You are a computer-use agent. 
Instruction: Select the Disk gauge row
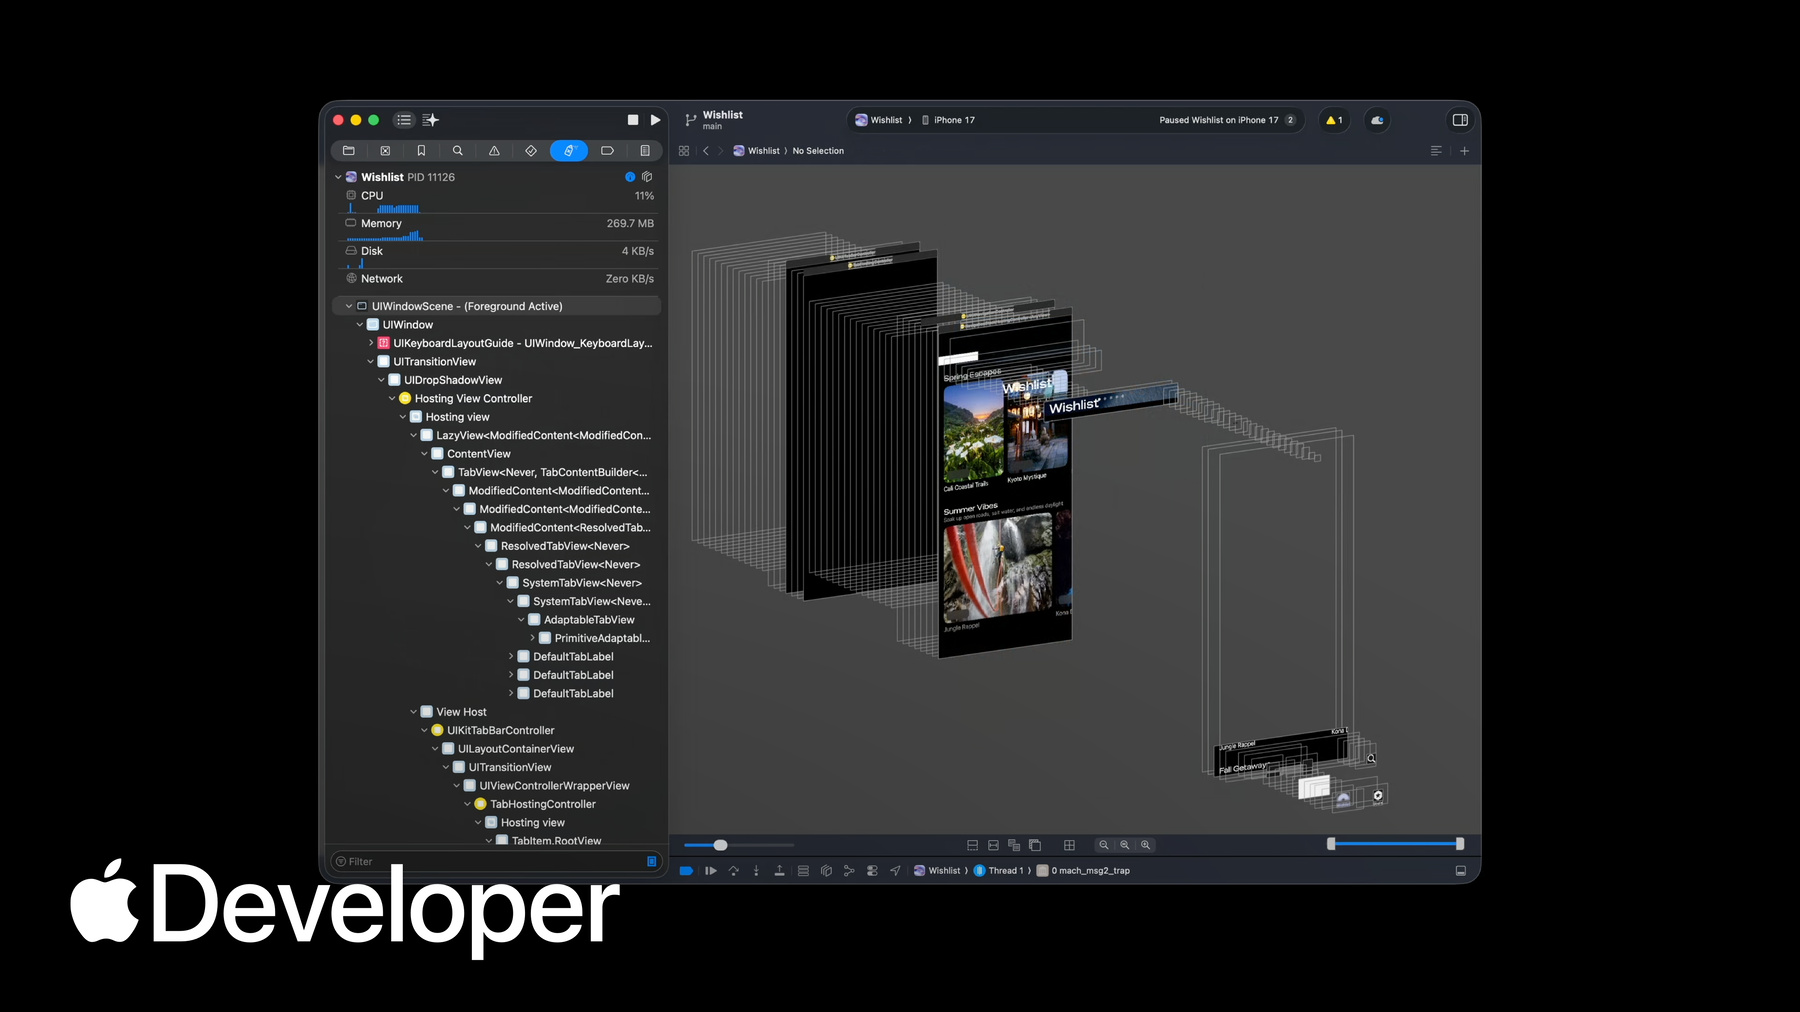tap(499, 256)
